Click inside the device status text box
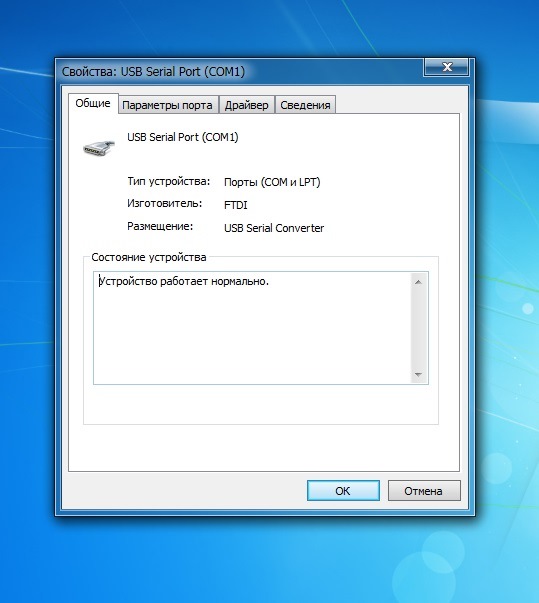539x603 pixels. 252,328
